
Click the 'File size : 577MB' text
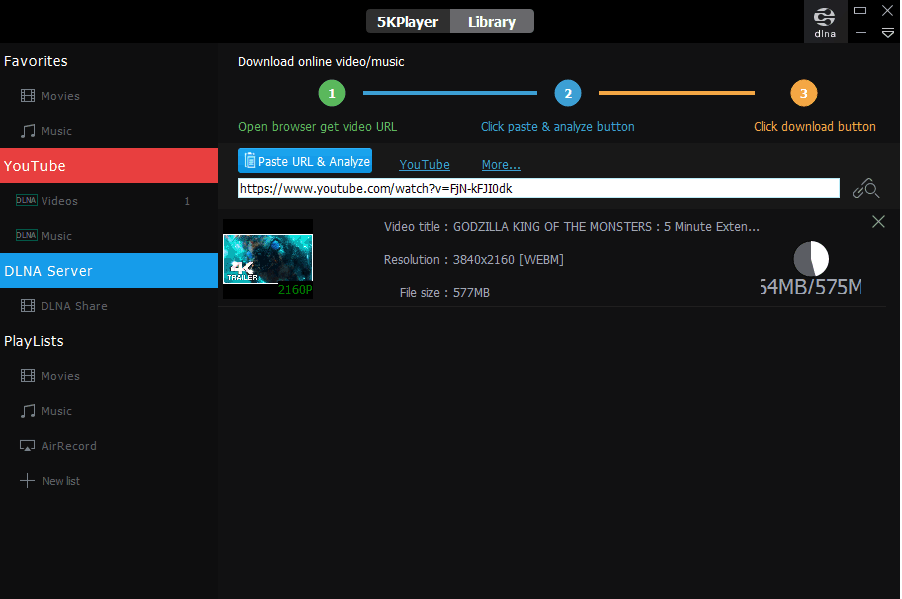(x=445, y=292)
